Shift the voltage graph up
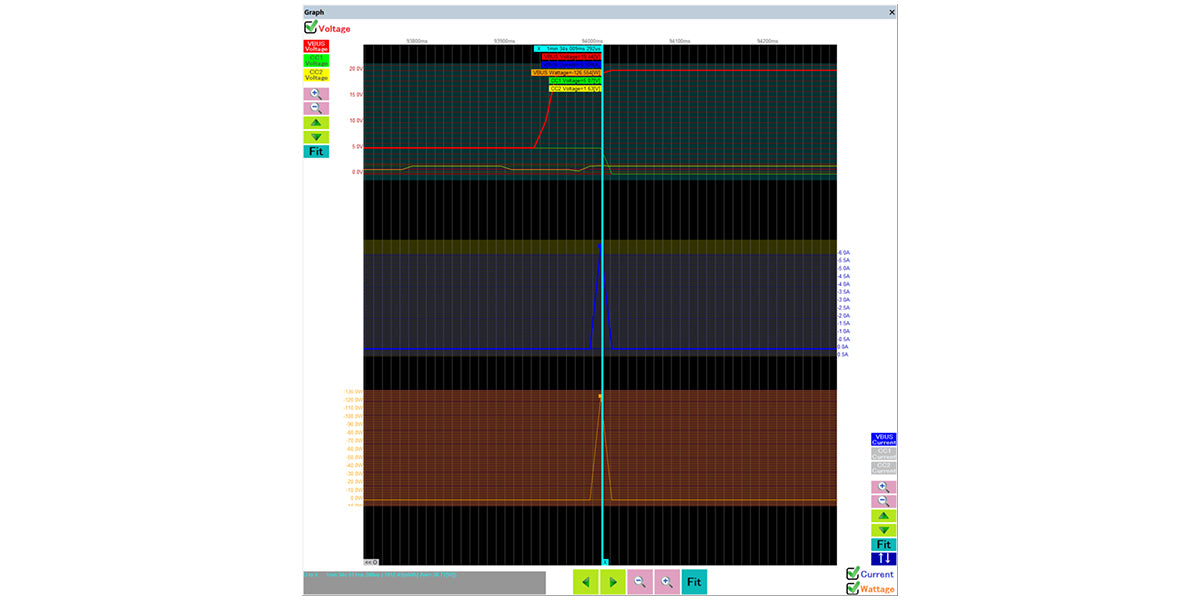This screenshot has width=1200, height=600. 316,122
